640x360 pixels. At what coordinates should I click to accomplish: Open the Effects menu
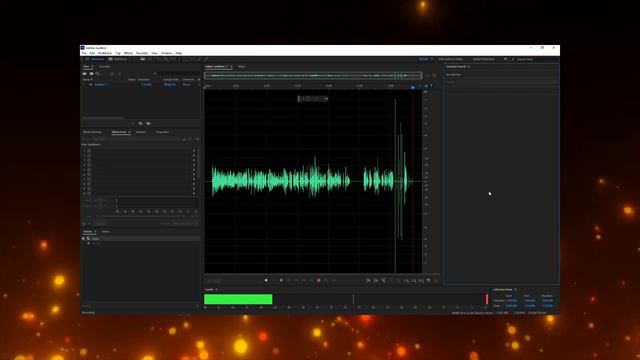point(128,53)
